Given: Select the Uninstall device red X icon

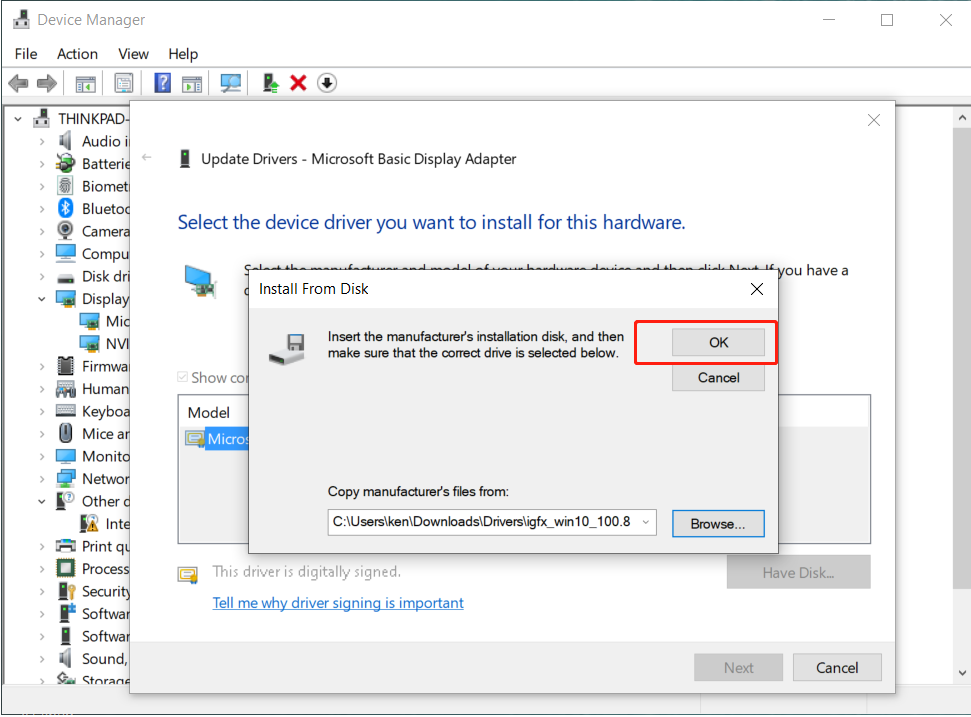Looking at the screenshot, I should click(298, 82).
